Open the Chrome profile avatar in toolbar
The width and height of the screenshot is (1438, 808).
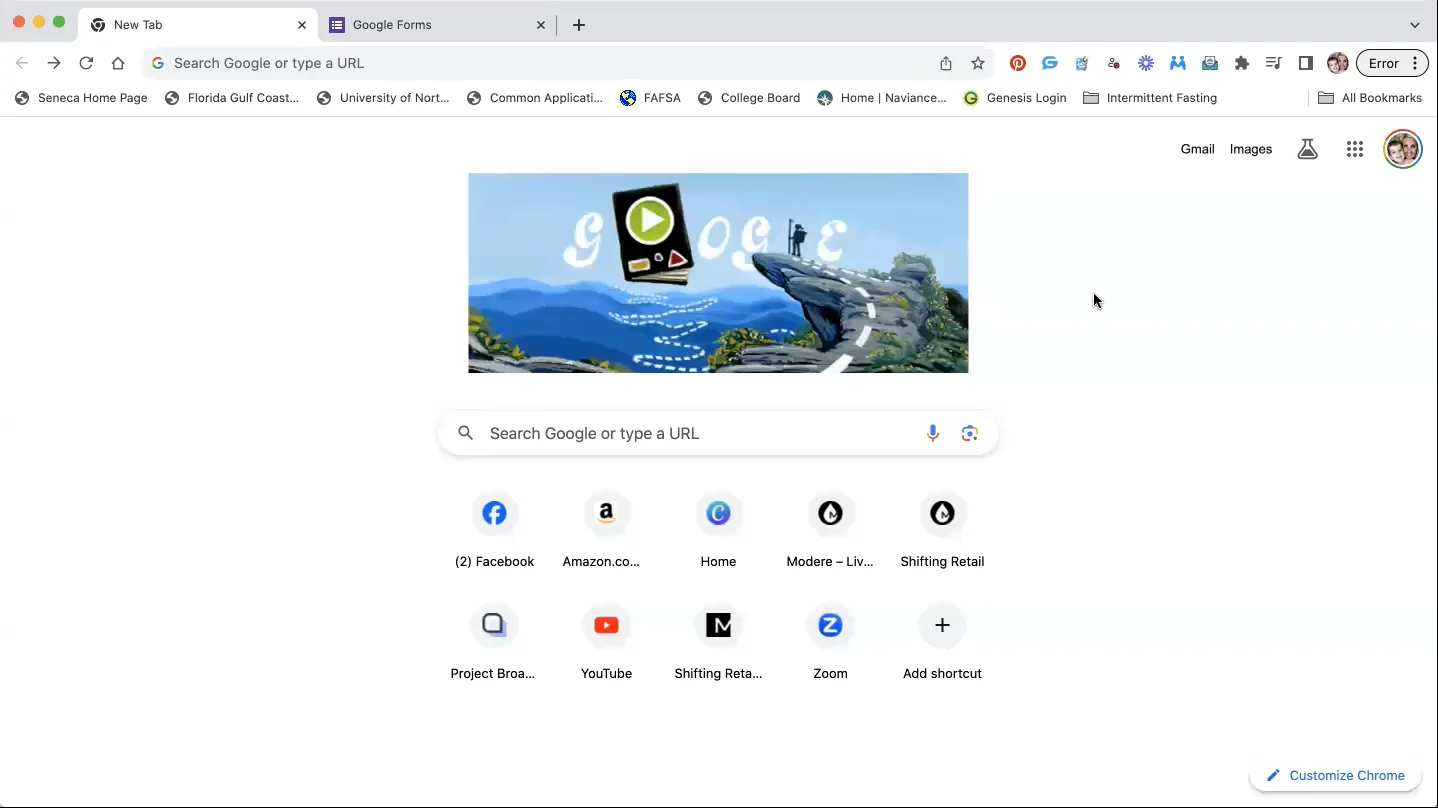(1337, 63)
